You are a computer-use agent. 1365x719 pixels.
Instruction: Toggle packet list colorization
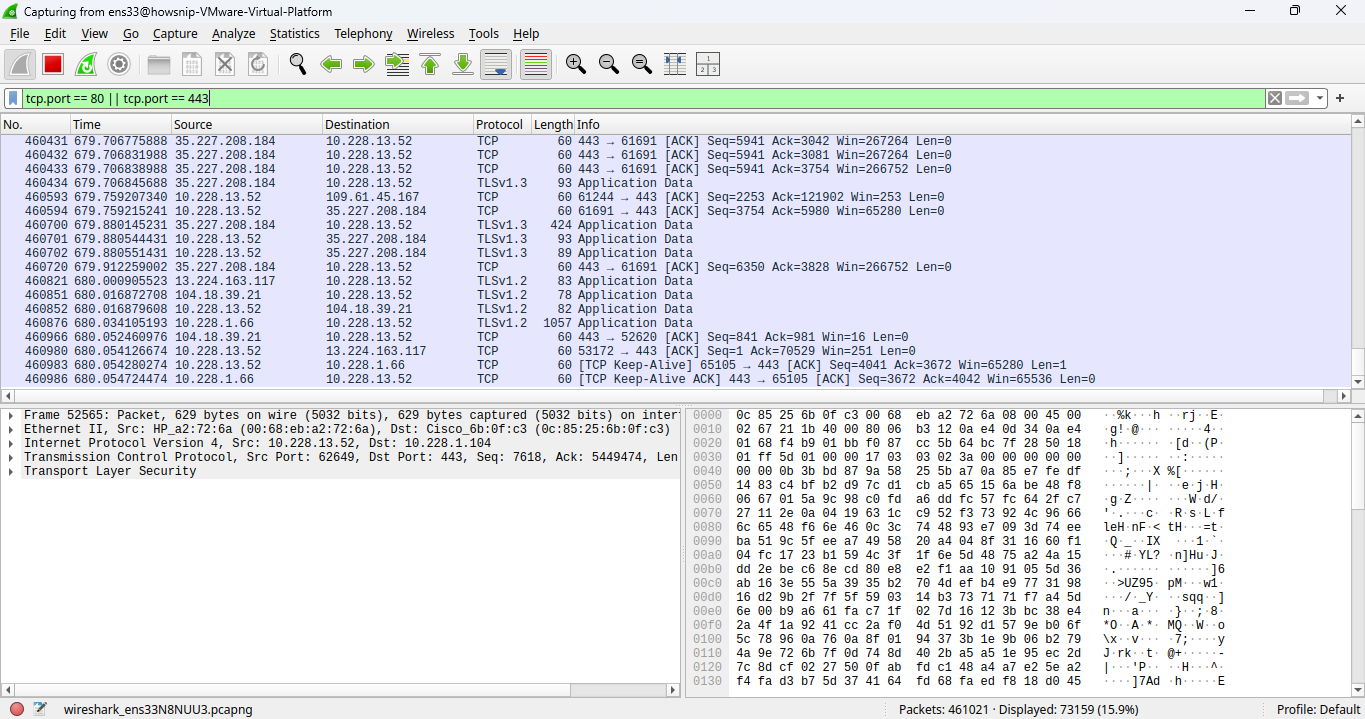tap(536, 64)
